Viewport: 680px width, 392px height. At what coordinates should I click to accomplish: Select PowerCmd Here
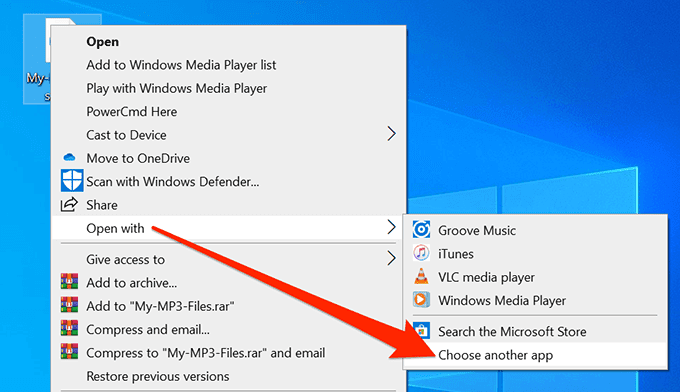pyautogui.click(x=131, y=112)
